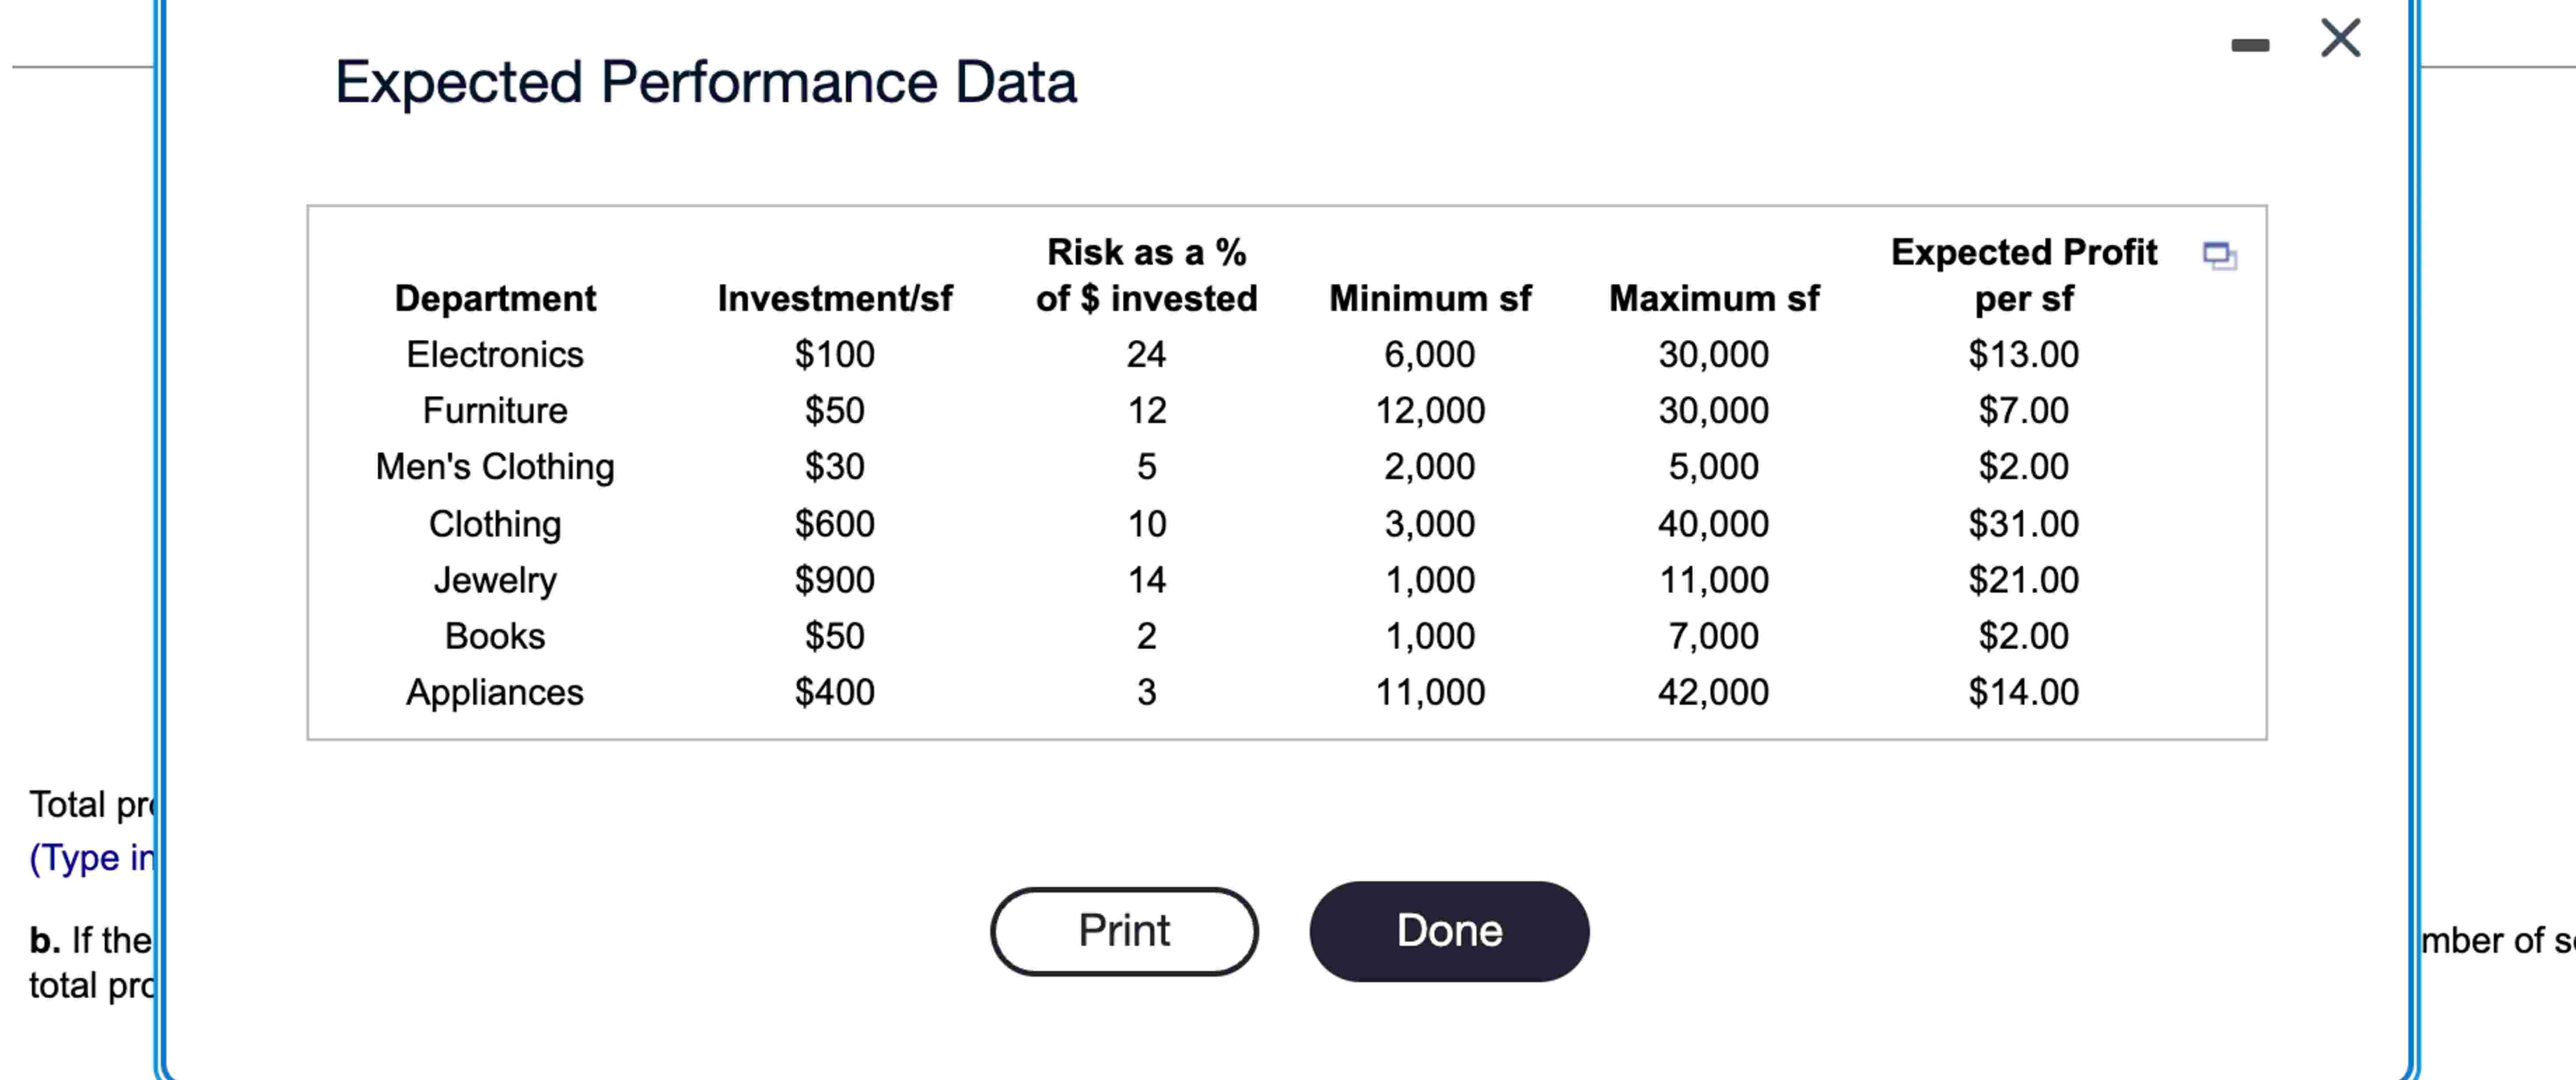Click the Expected Profit per sf header

[2023, 275]
